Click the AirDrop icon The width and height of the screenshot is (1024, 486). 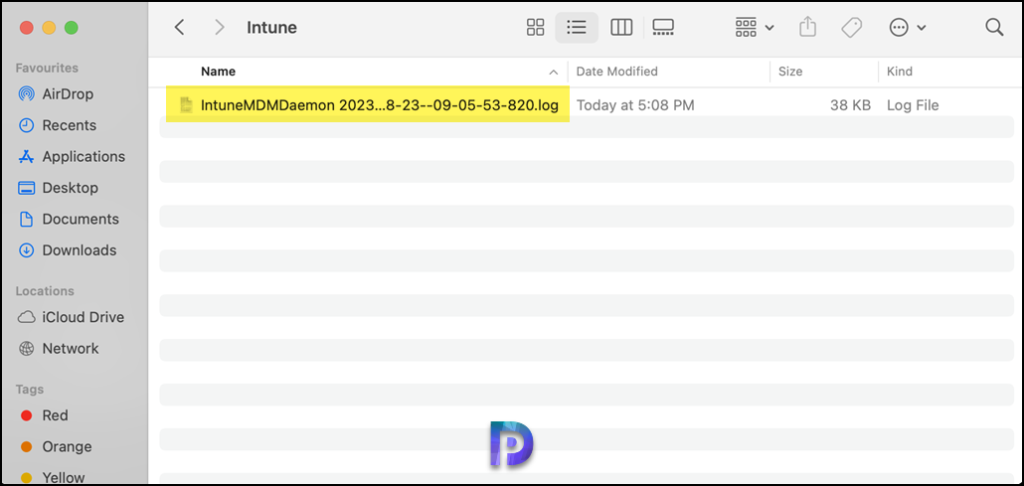(27, 94)
